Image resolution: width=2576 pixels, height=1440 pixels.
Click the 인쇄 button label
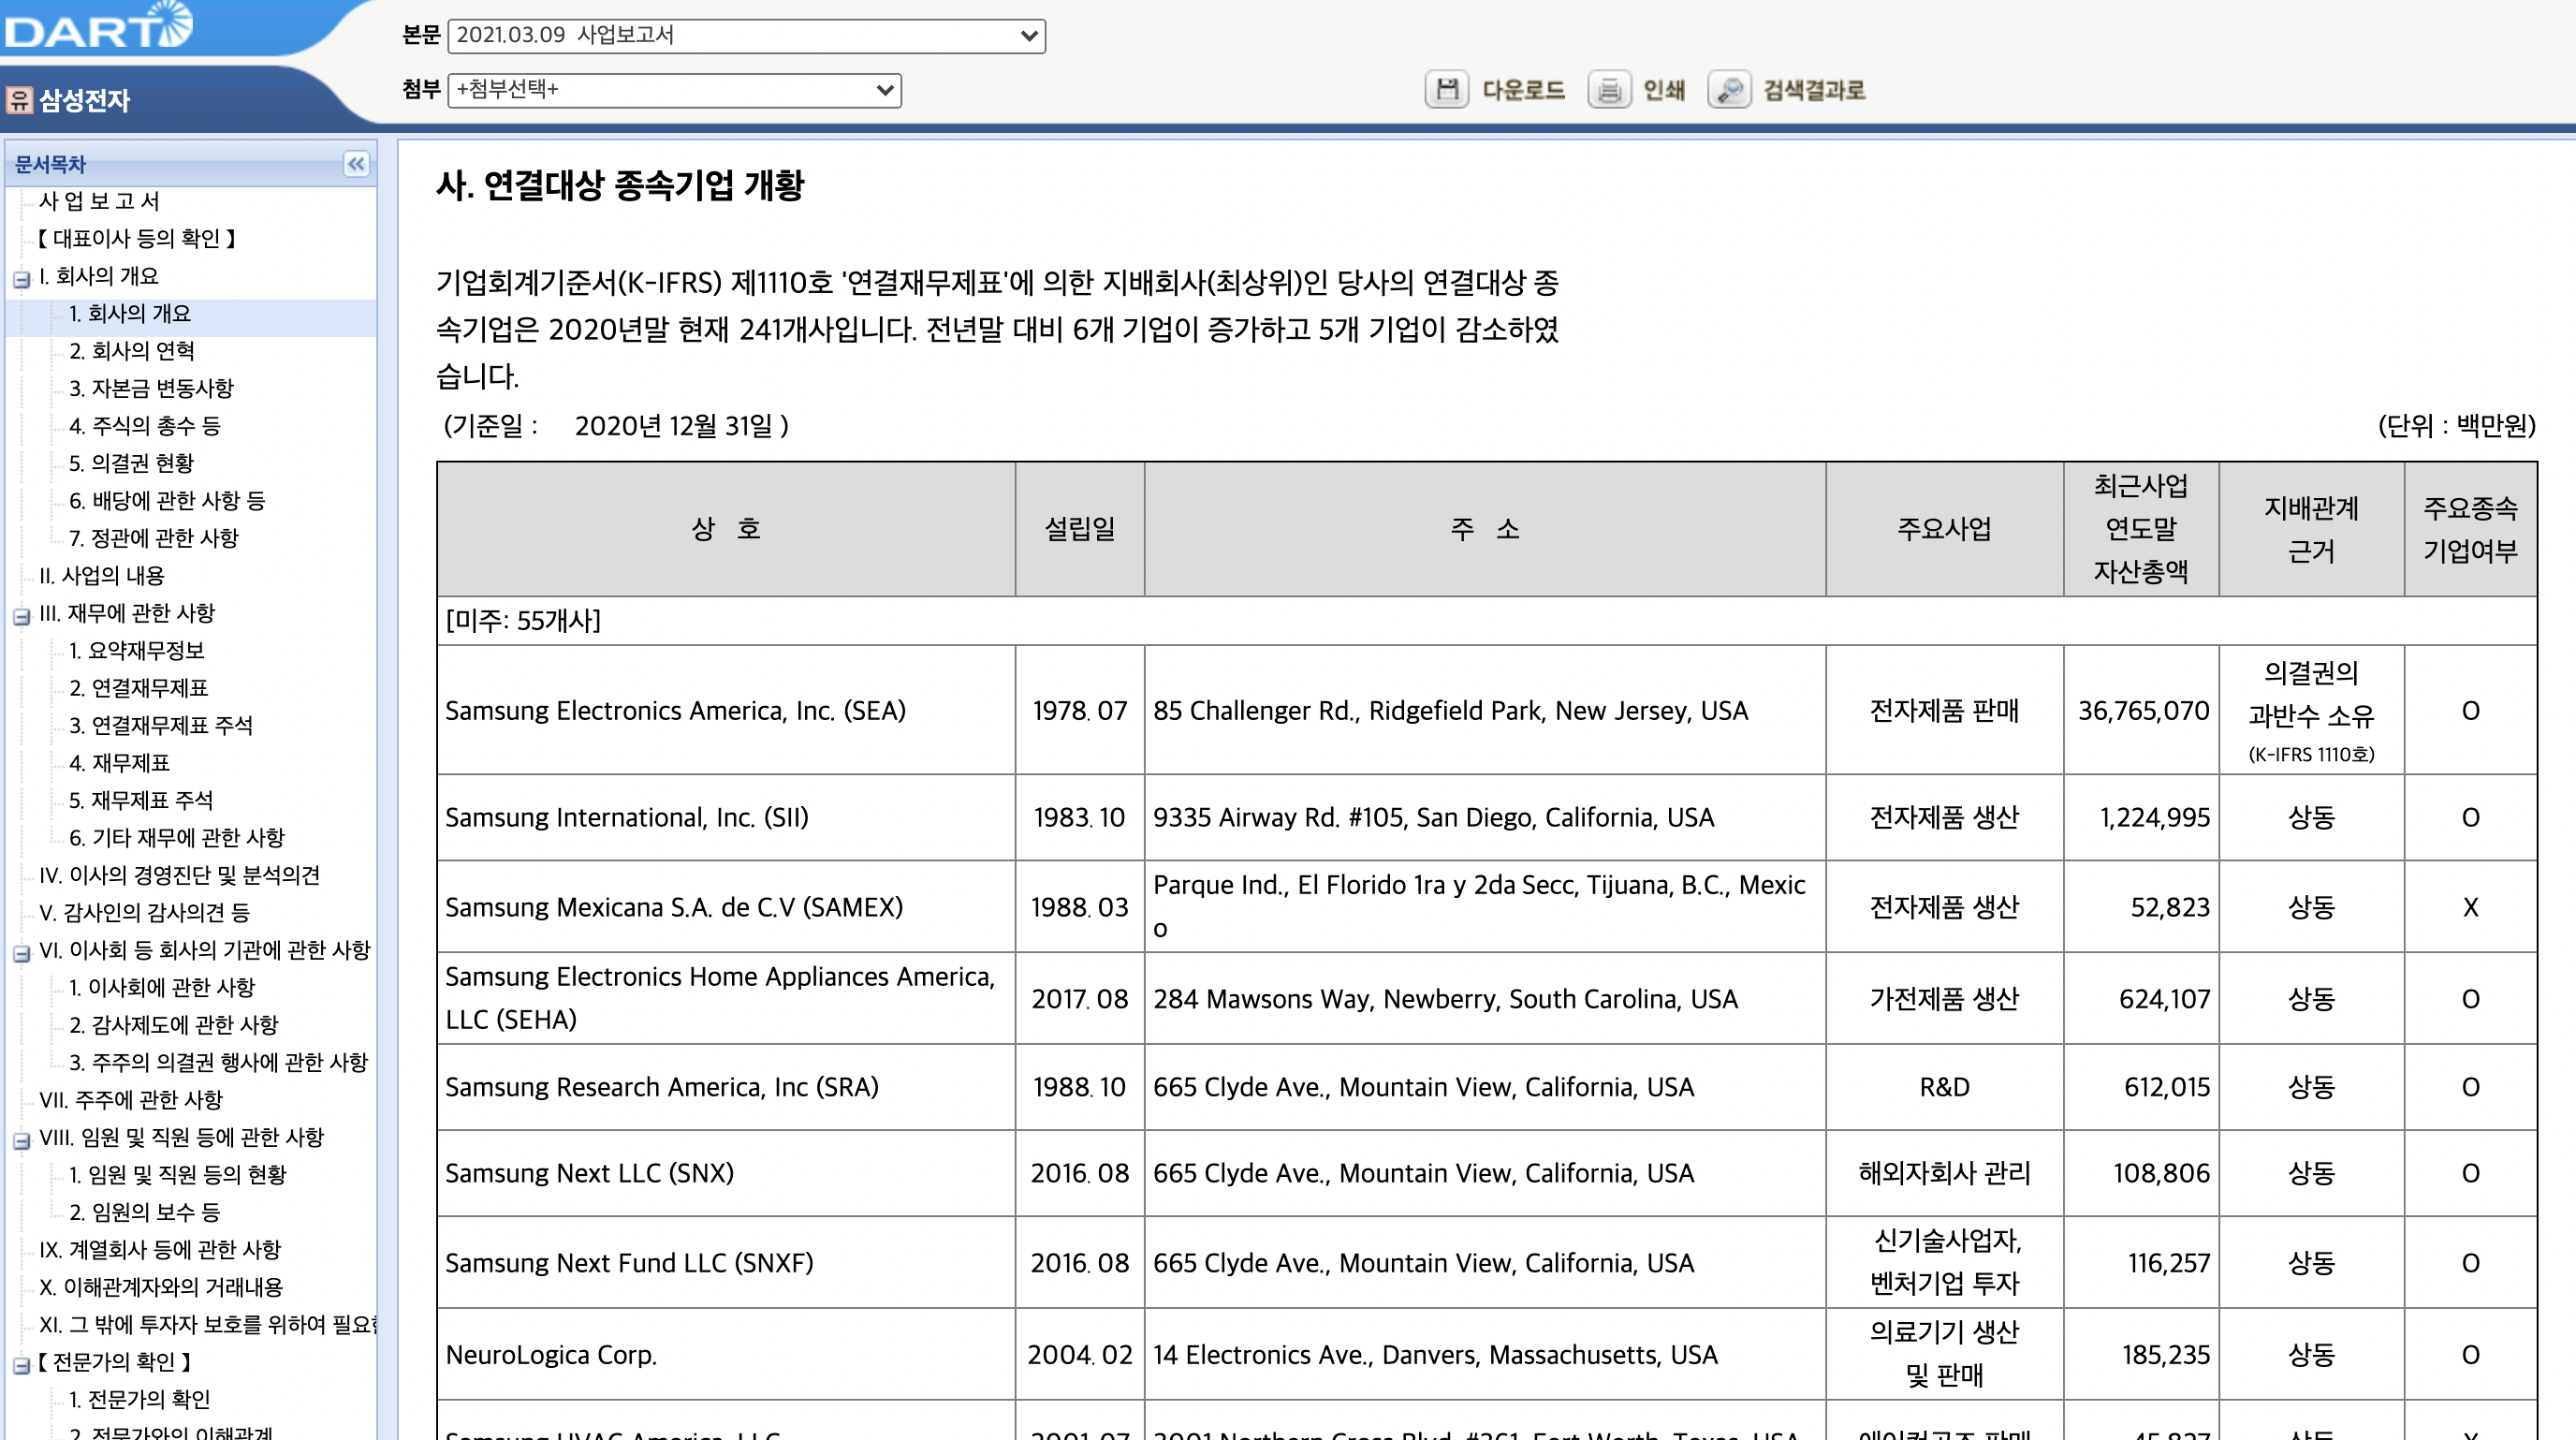click(1664, 90)
